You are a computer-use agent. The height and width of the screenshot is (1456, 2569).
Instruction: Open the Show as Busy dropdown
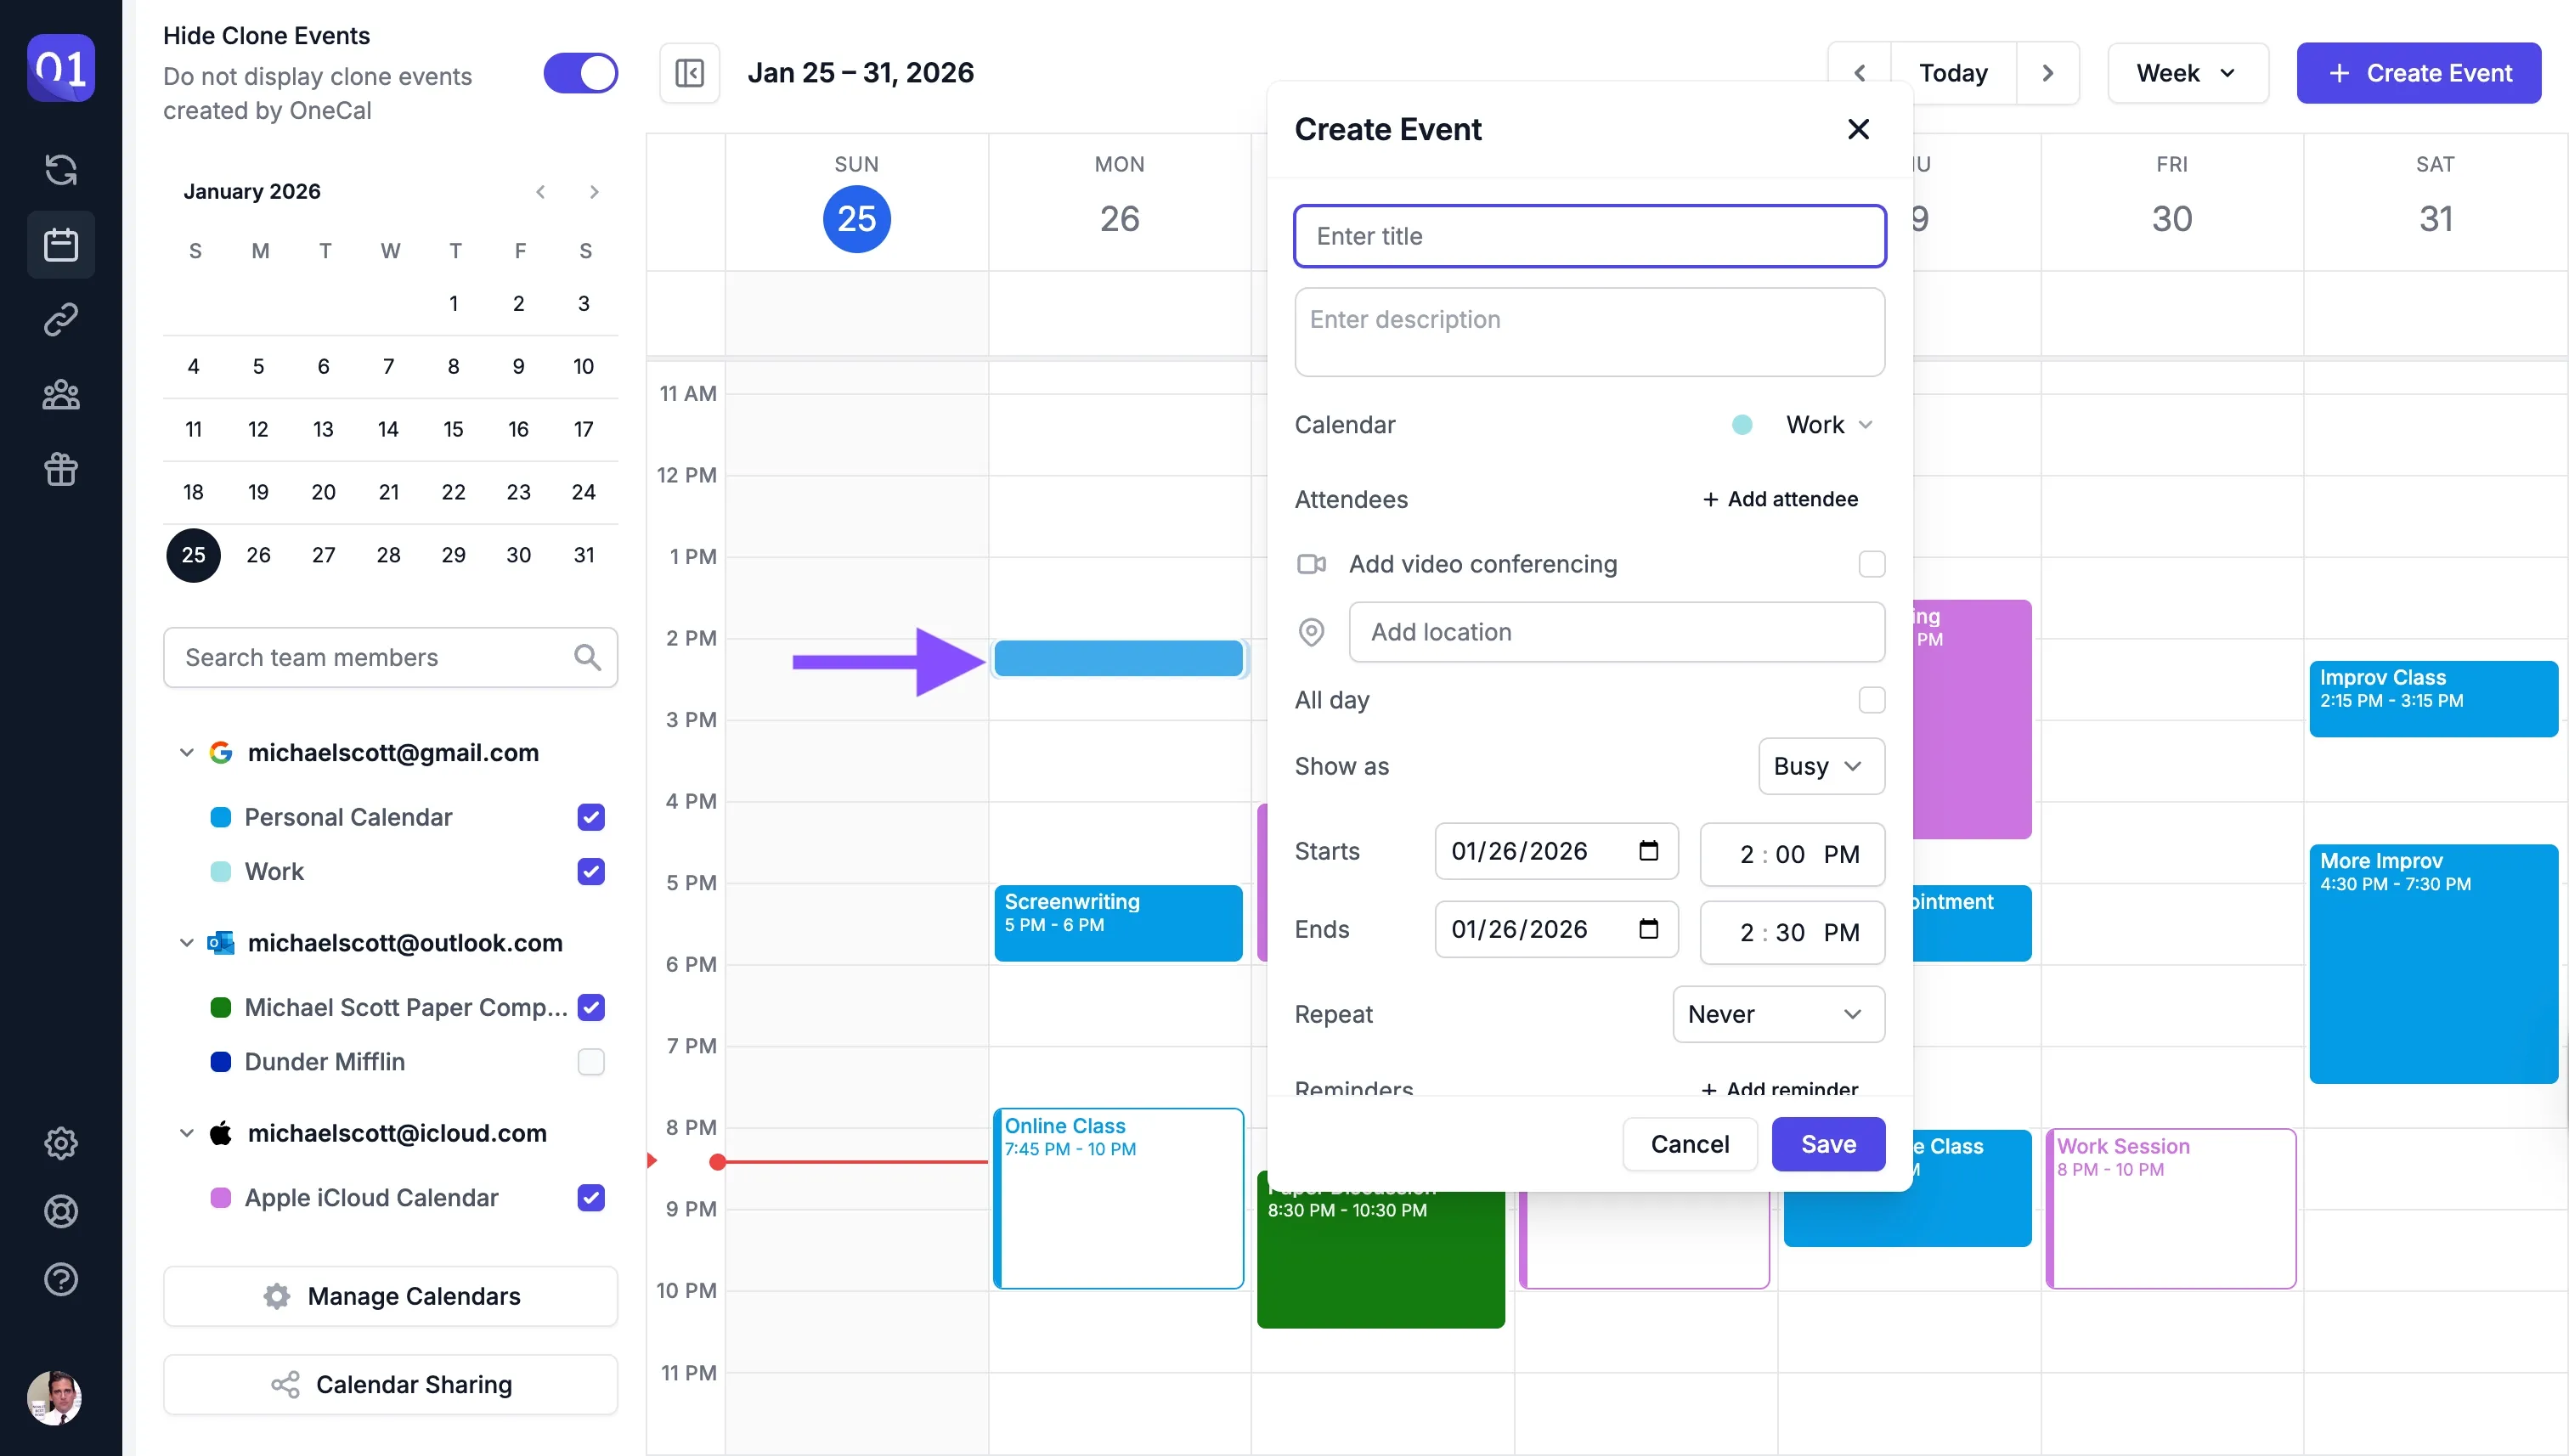(1819, 766)
